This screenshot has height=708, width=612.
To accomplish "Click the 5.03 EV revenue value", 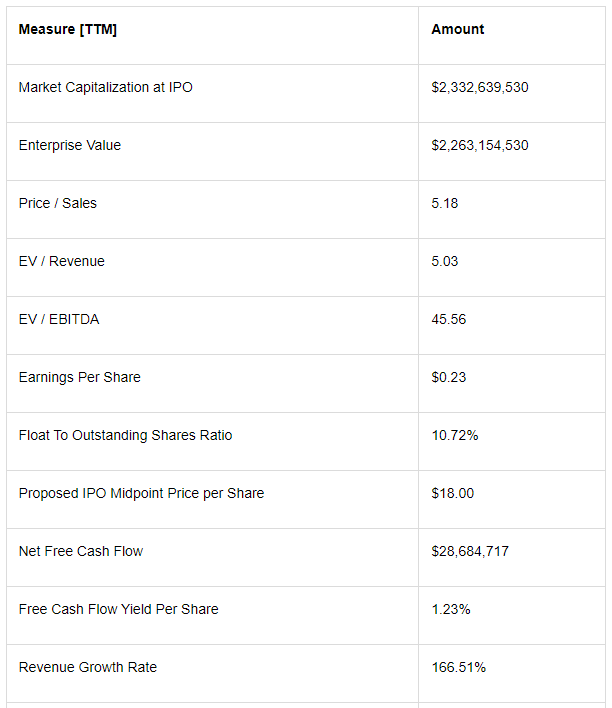I will tap(445, 261).
